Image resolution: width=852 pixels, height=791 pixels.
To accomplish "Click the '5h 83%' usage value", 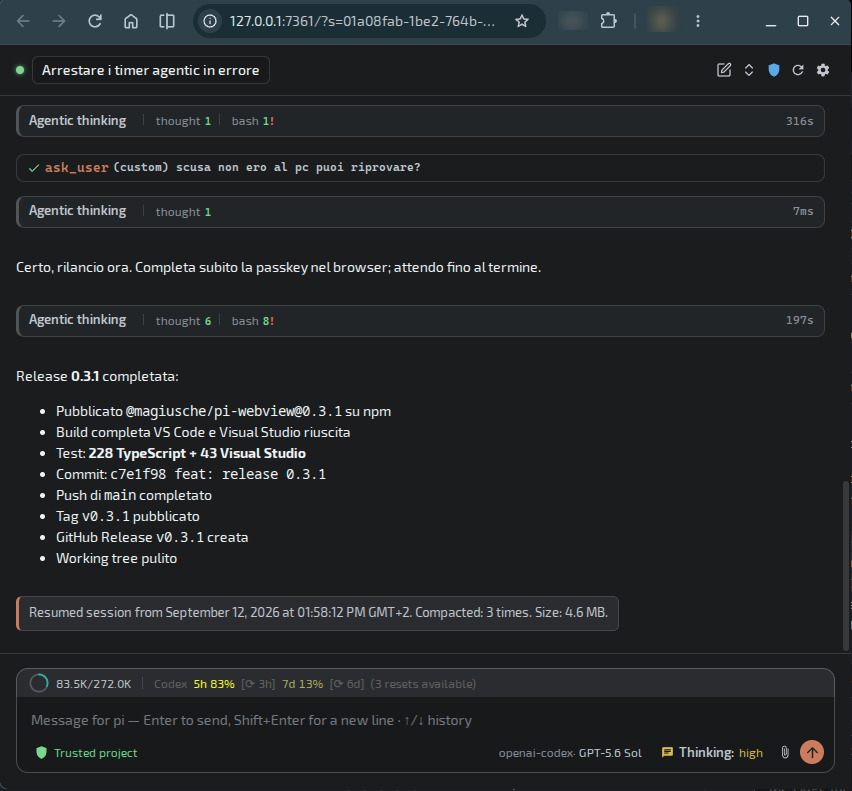I will coord(214,684).
